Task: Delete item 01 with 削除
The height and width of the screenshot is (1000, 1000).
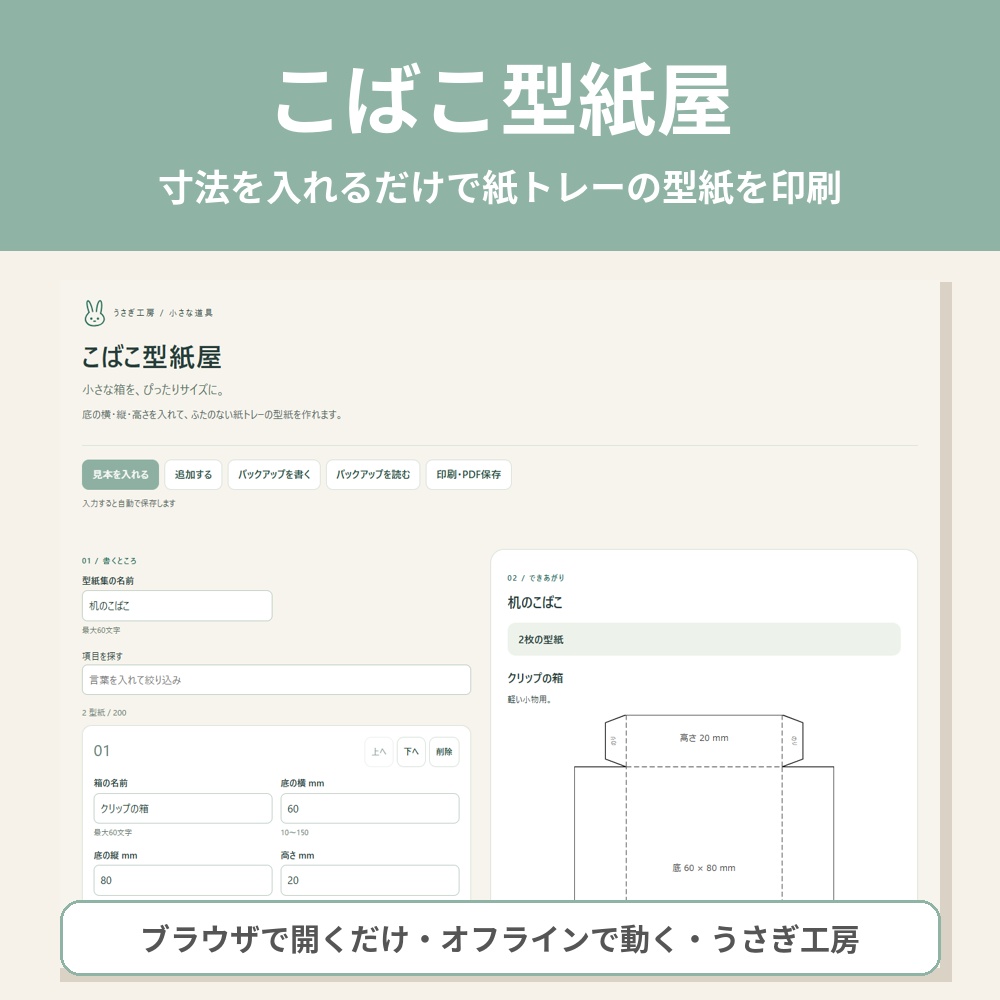Action: (445, 752)
